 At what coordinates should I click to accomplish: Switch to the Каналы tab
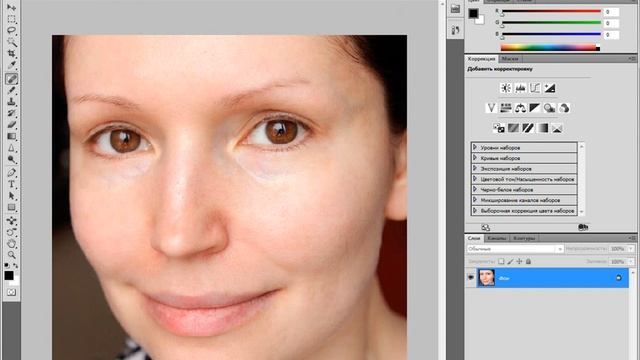(x=497, y=238)
